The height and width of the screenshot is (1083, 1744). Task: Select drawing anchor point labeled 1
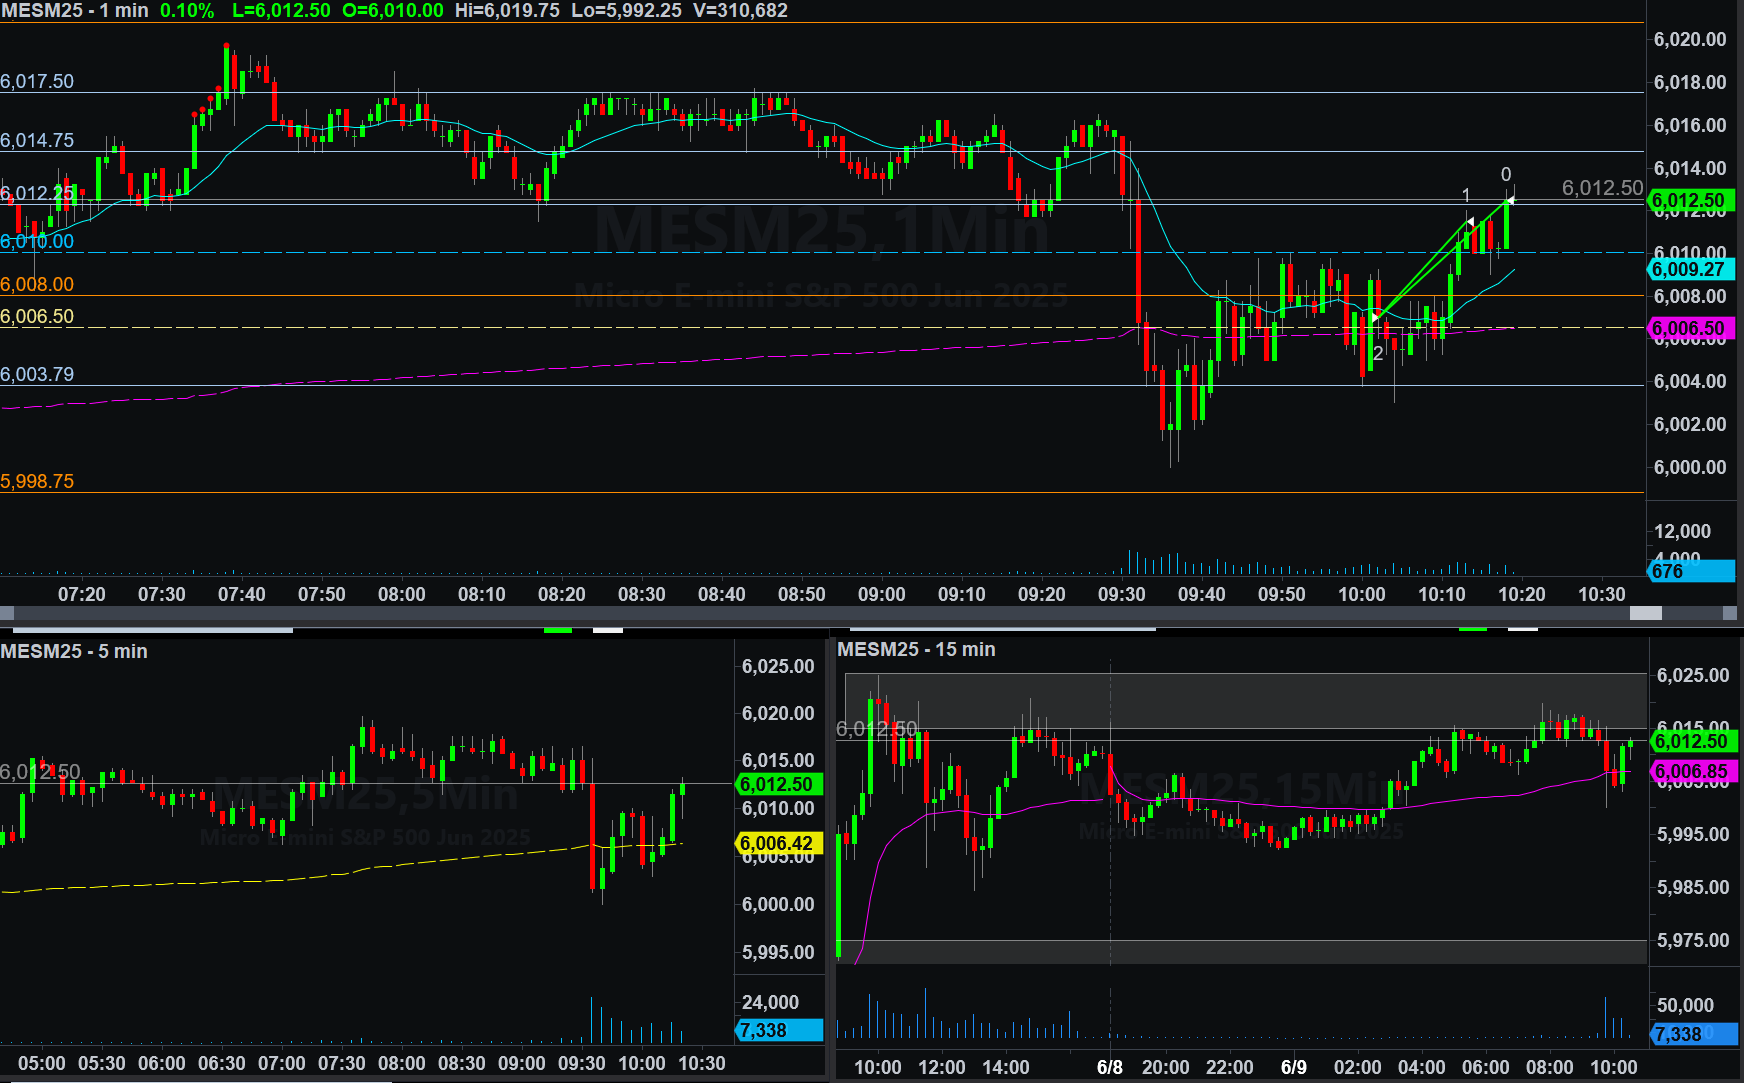[x=1470, y=221]
